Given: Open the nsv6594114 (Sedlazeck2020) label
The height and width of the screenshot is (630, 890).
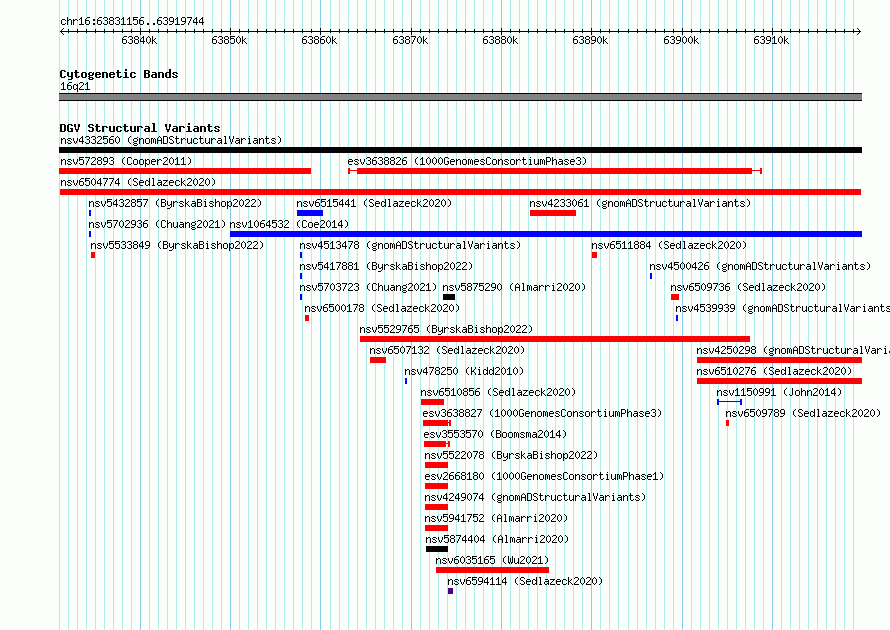Looking at the screenshot, I should point(525,581).
